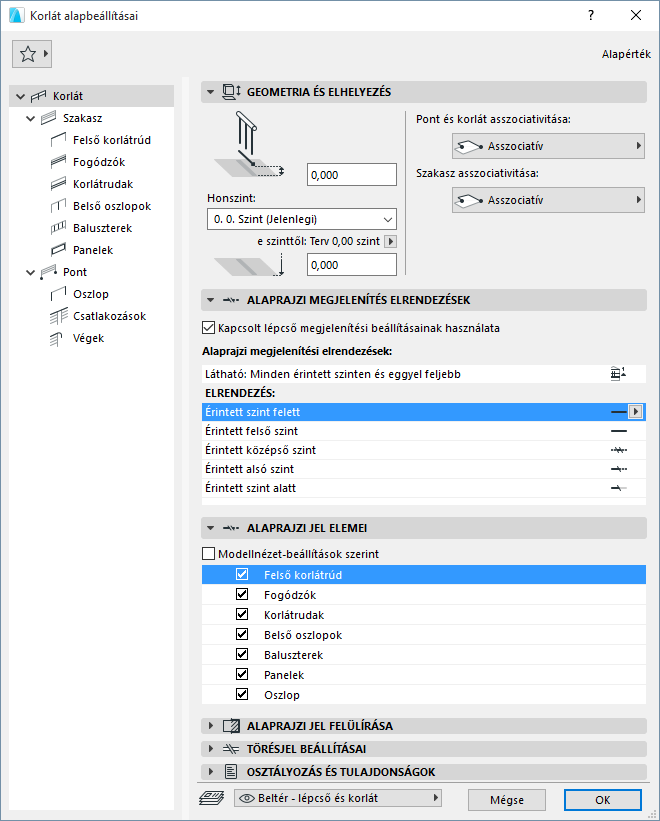Click the Mégse cancel button
Viewport: 660px width, 821px height.
[507, 800]
